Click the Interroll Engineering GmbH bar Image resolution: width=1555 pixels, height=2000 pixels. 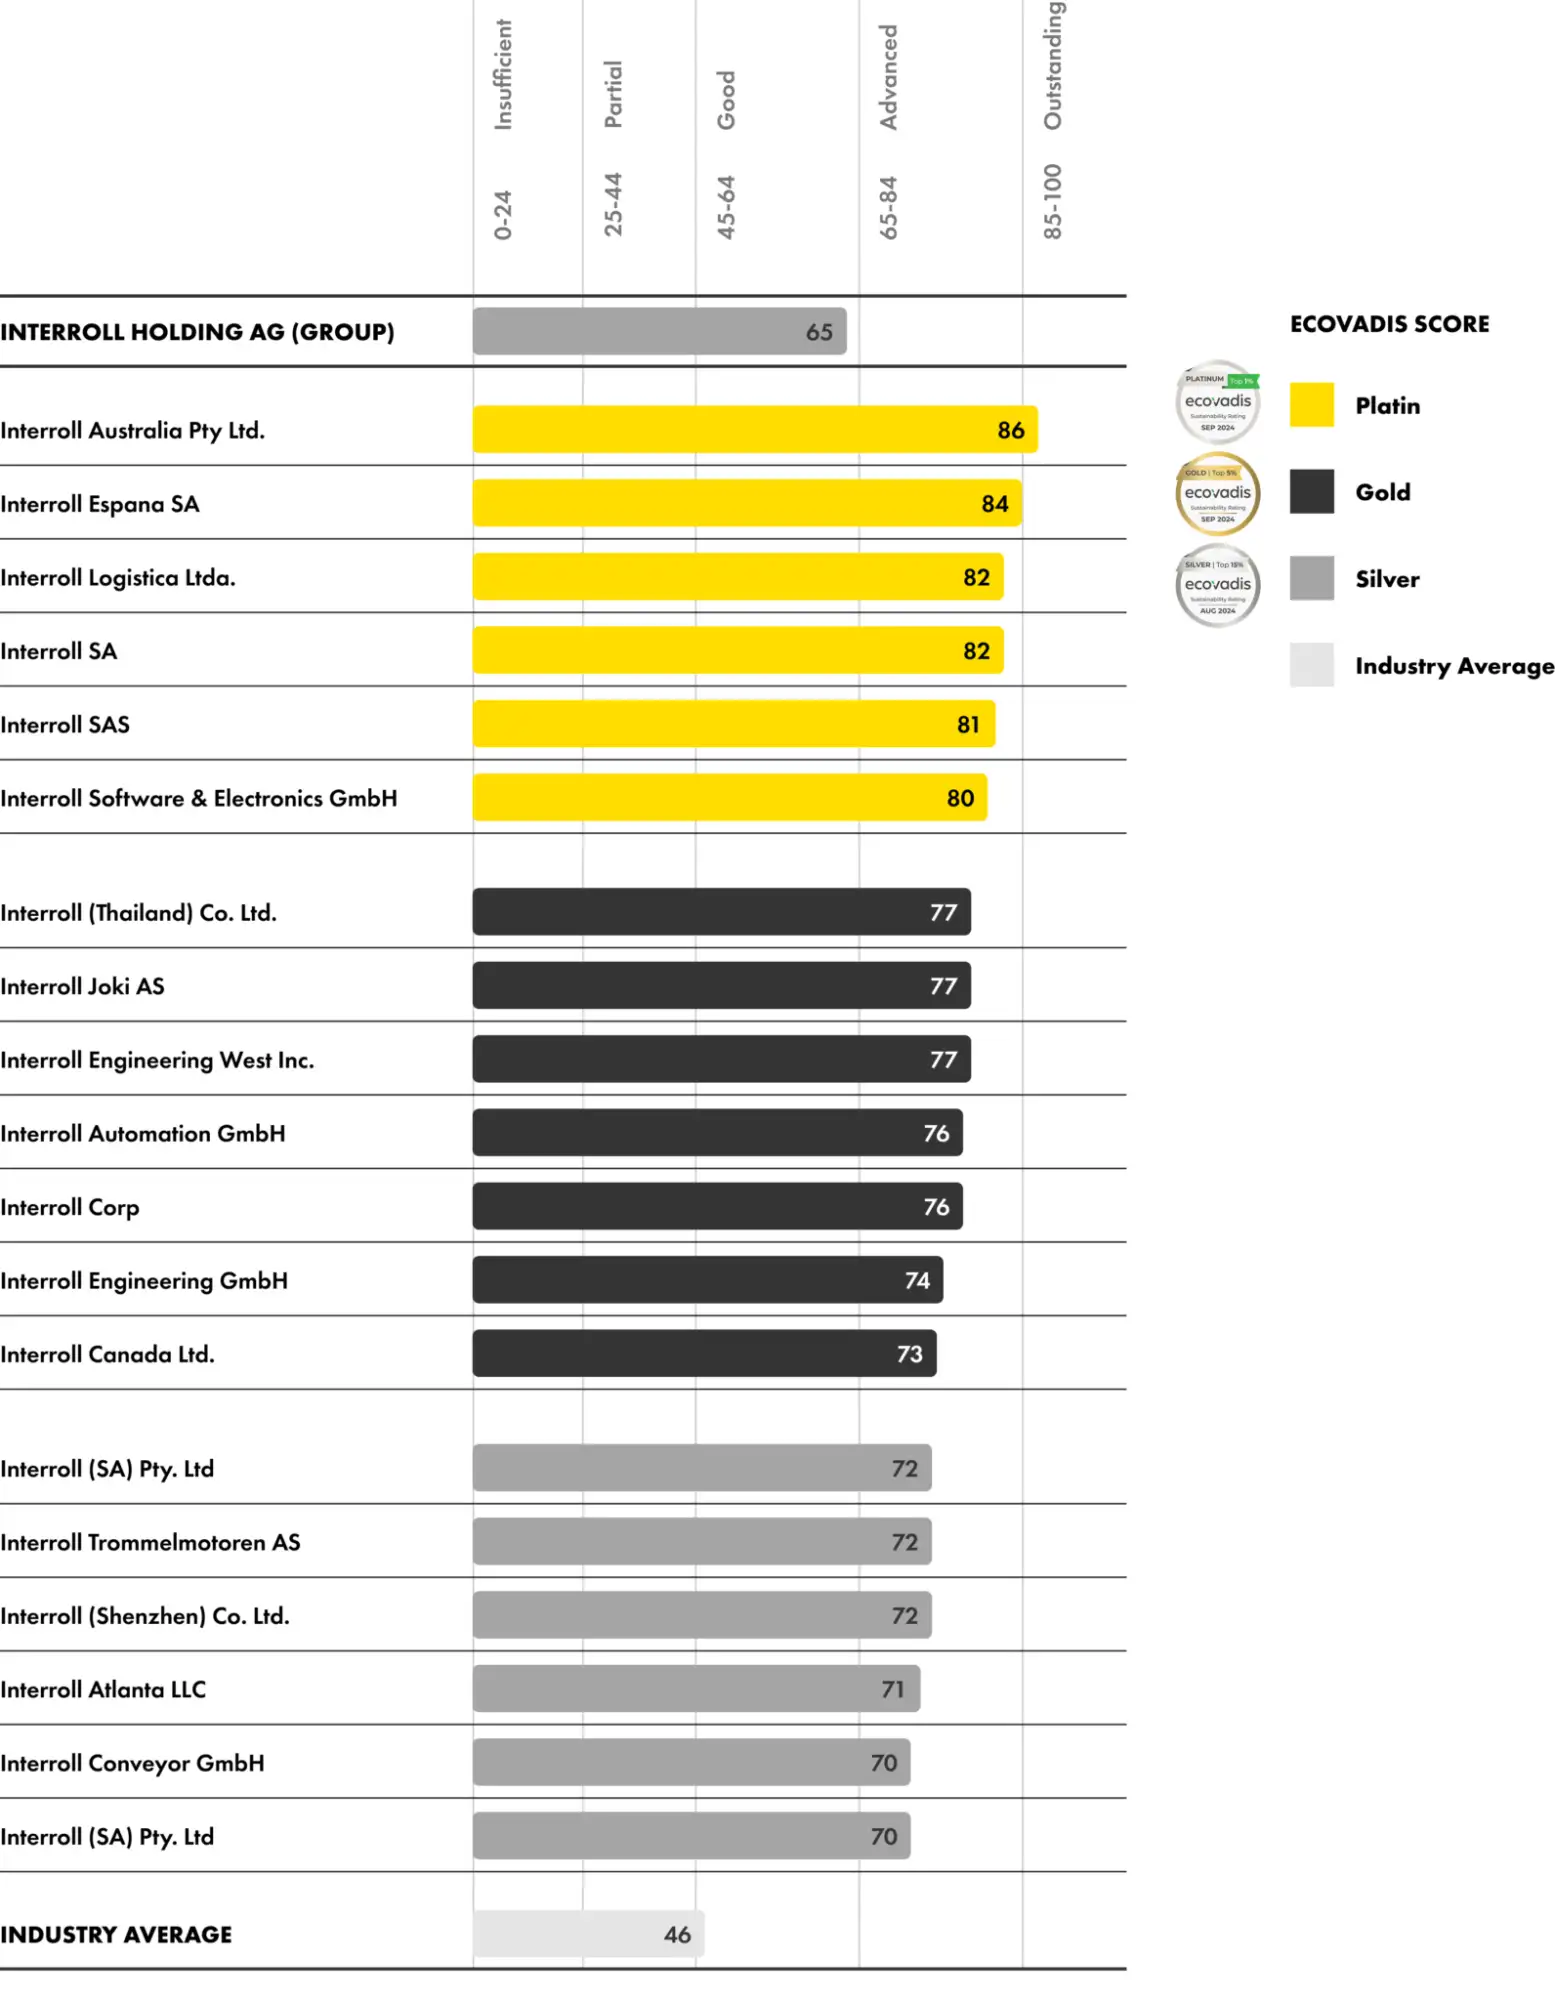click(x=707, y=1280)
